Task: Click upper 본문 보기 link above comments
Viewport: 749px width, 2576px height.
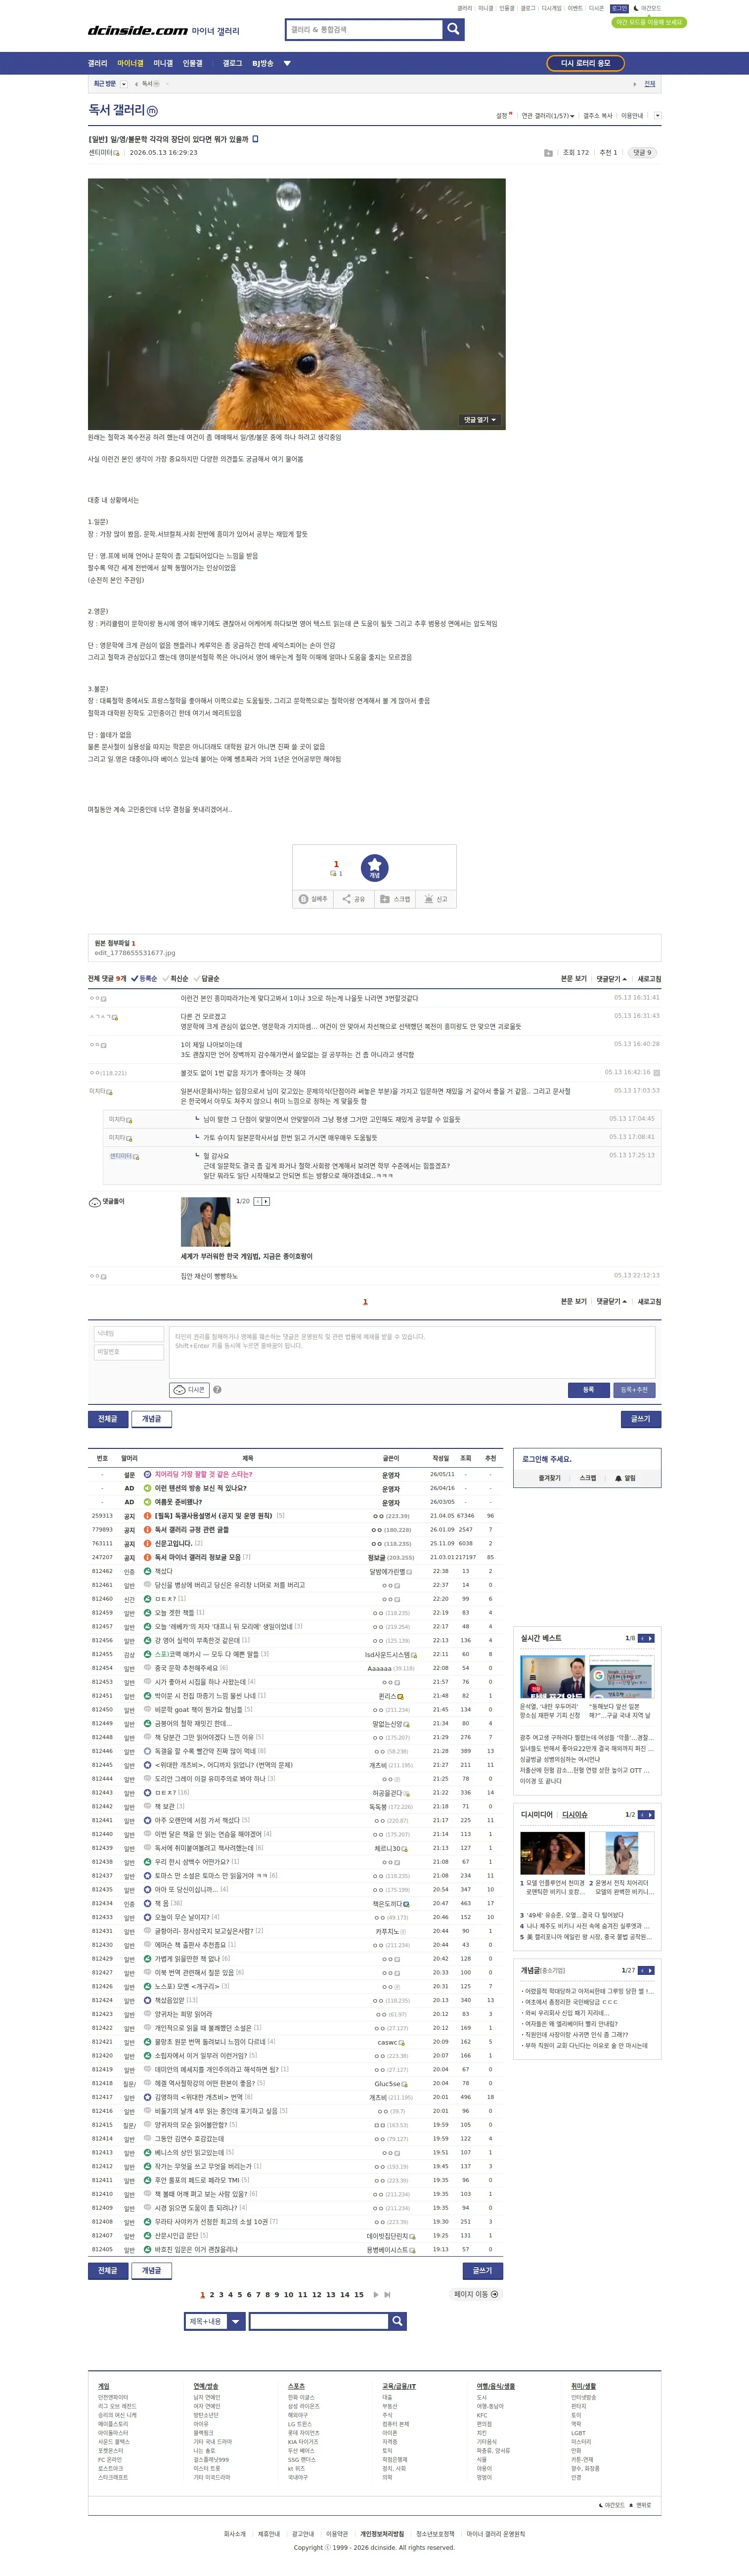Action: coord(574,979)
